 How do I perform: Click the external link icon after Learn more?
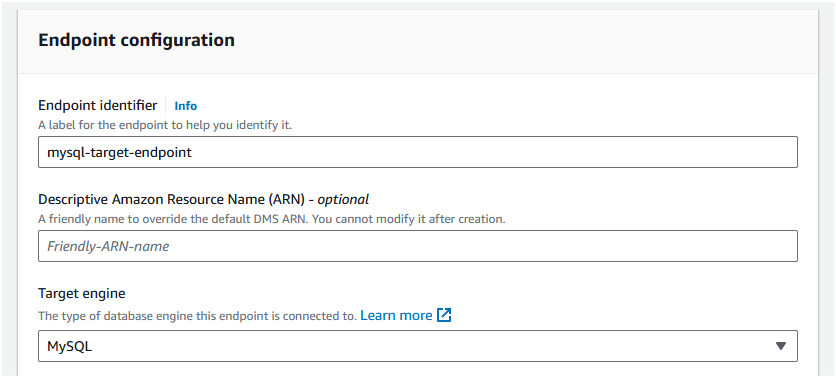tap(444, 315)
